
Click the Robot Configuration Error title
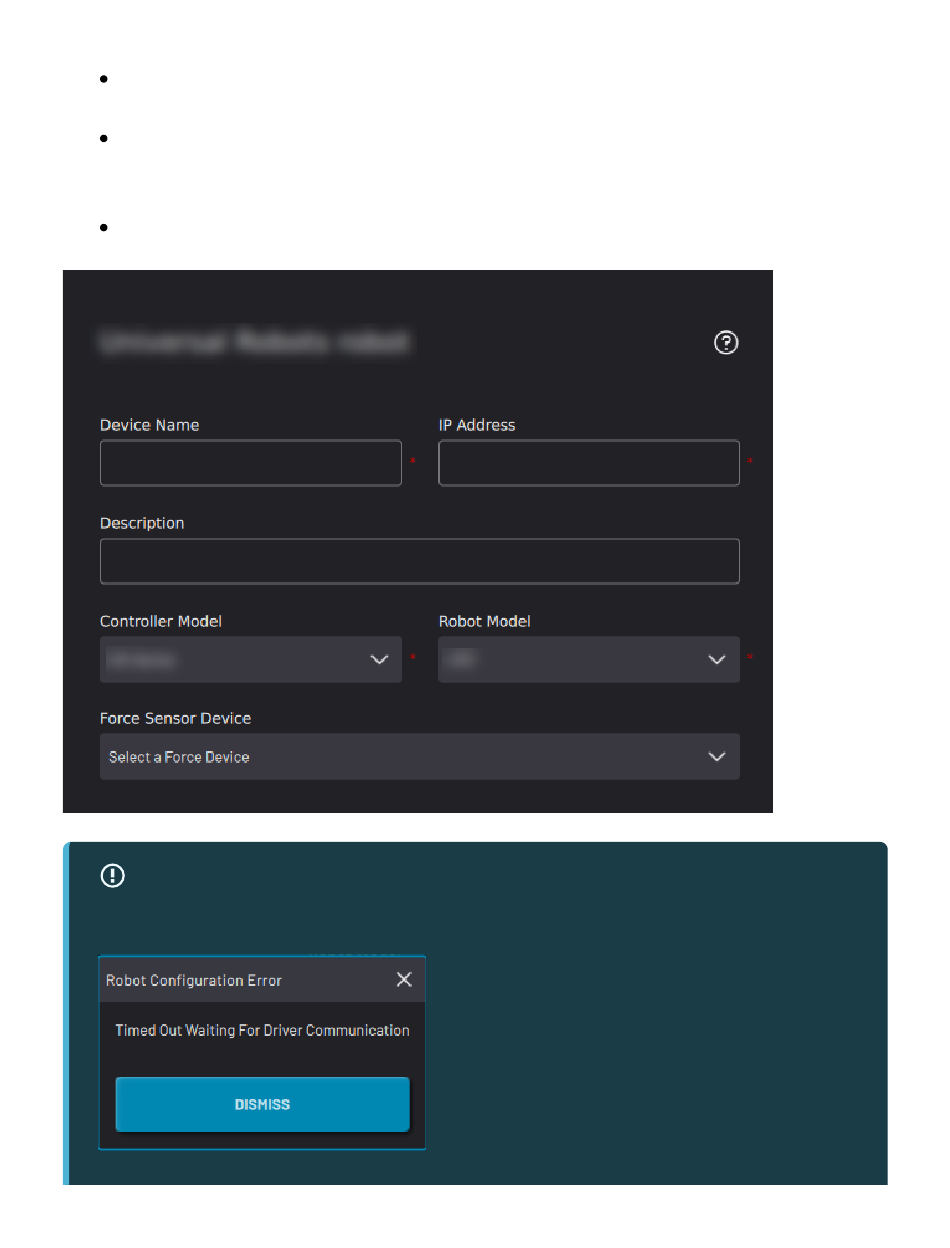pyautogui.click(x=194, y=980)
